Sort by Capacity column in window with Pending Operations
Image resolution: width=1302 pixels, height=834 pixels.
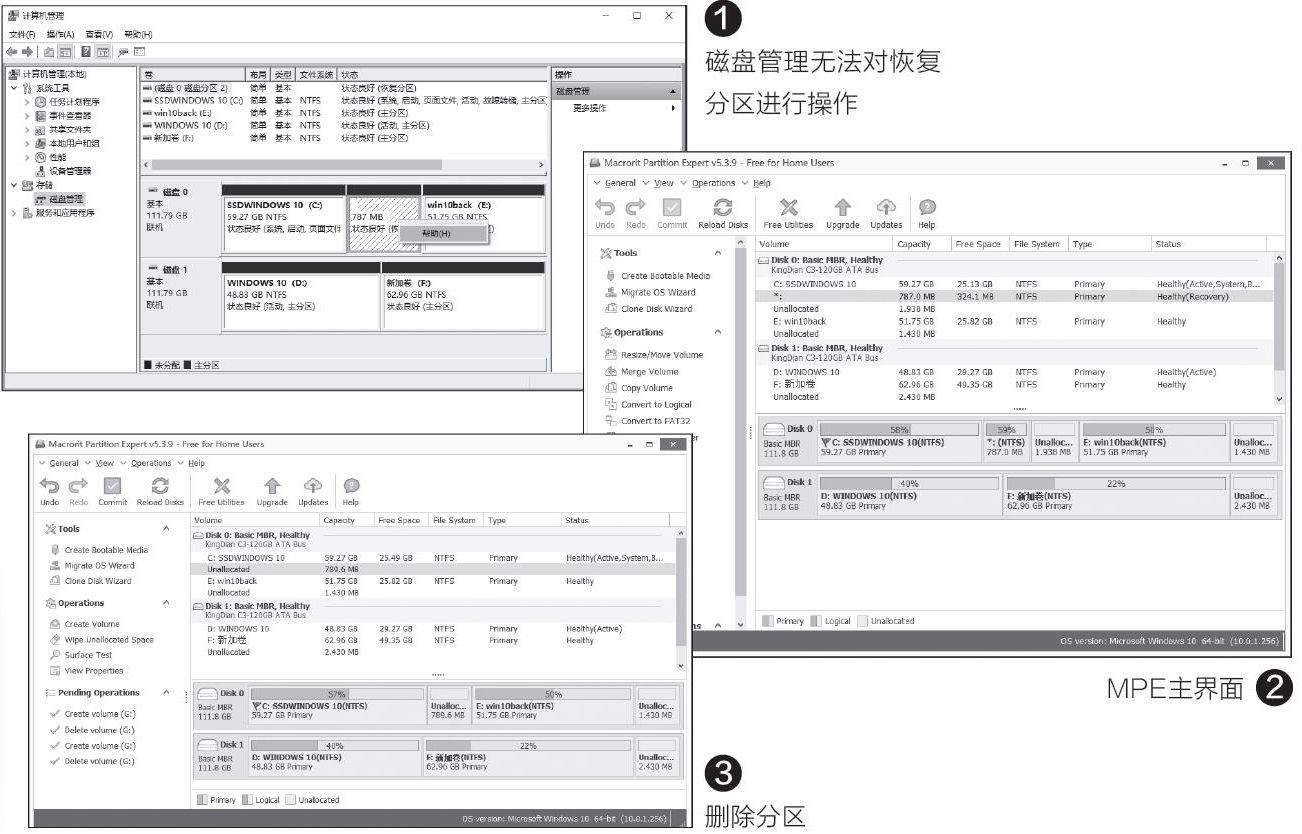click(x=347, y=520)
